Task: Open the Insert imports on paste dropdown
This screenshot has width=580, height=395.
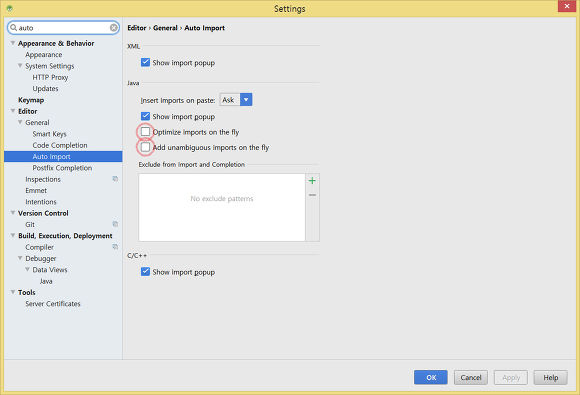Action: 246,99
